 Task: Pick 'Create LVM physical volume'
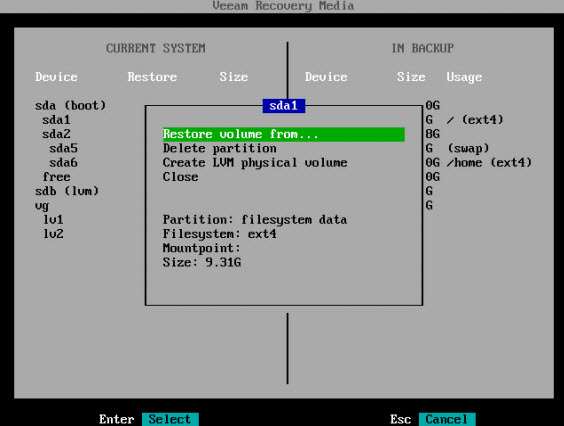pyautogui.click(x=255, y=163)
